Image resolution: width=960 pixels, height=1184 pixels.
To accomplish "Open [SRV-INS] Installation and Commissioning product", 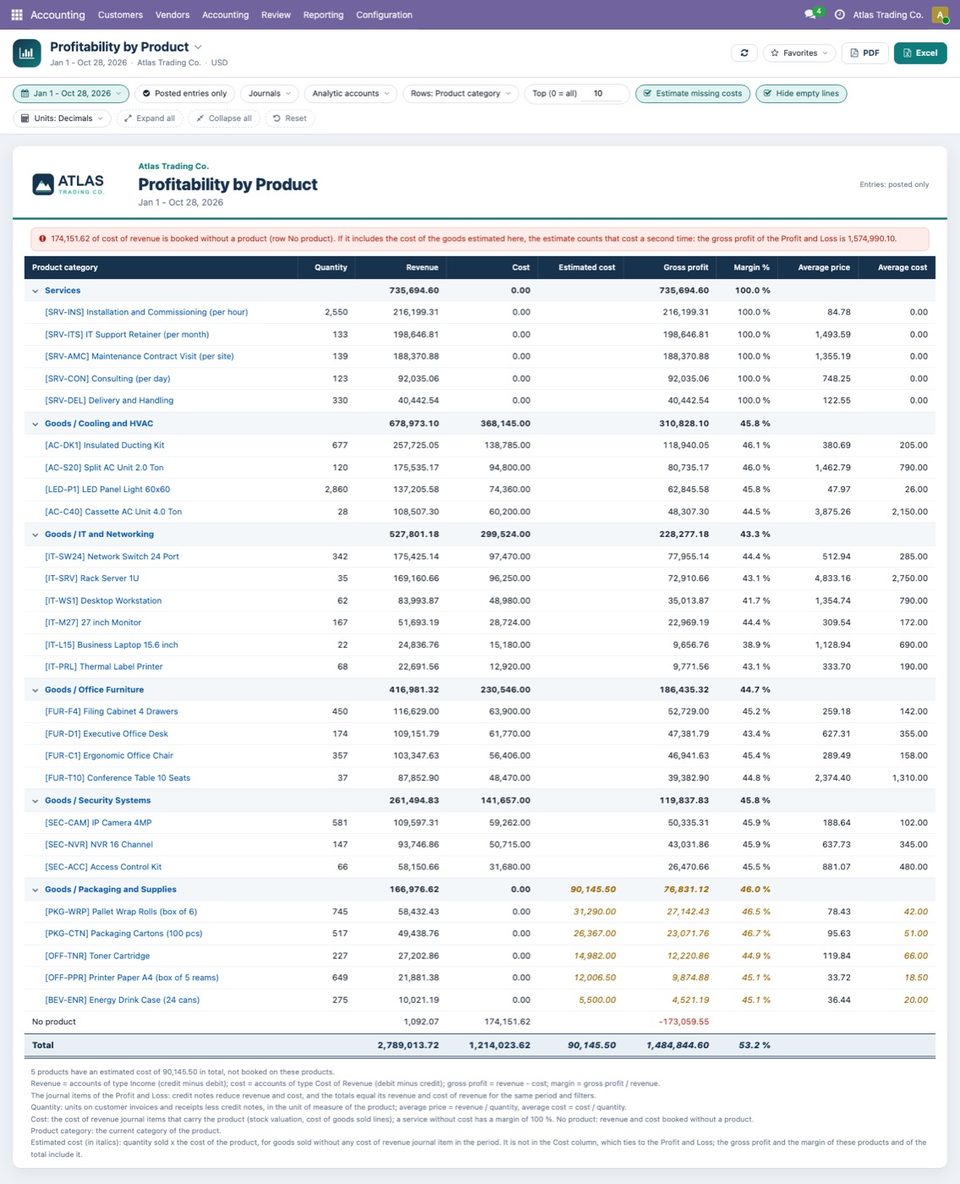I will point(147,312).
